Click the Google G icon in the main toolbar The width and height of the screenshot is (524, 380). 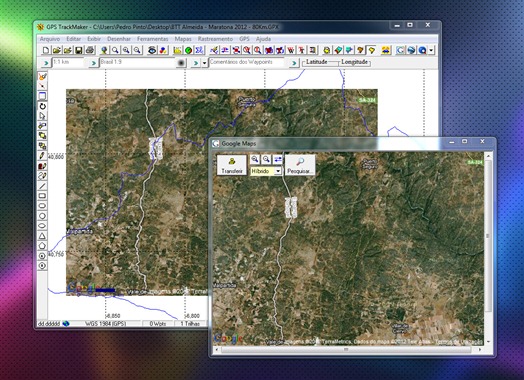click(x=400, y=50)
